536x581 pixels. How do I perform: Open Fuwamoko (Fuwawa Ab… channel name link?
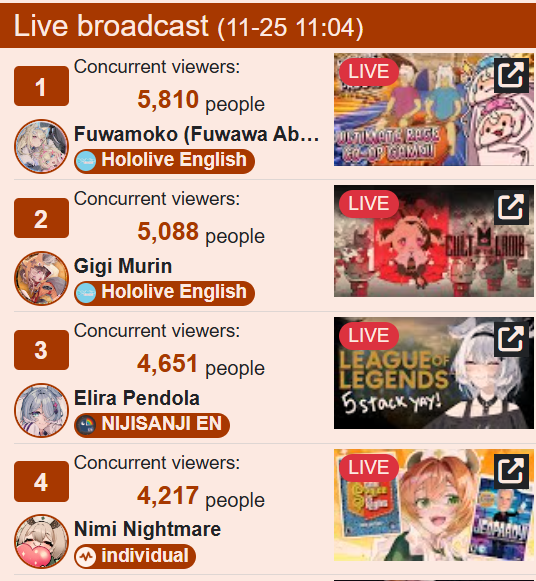click(x=197, y=134)
